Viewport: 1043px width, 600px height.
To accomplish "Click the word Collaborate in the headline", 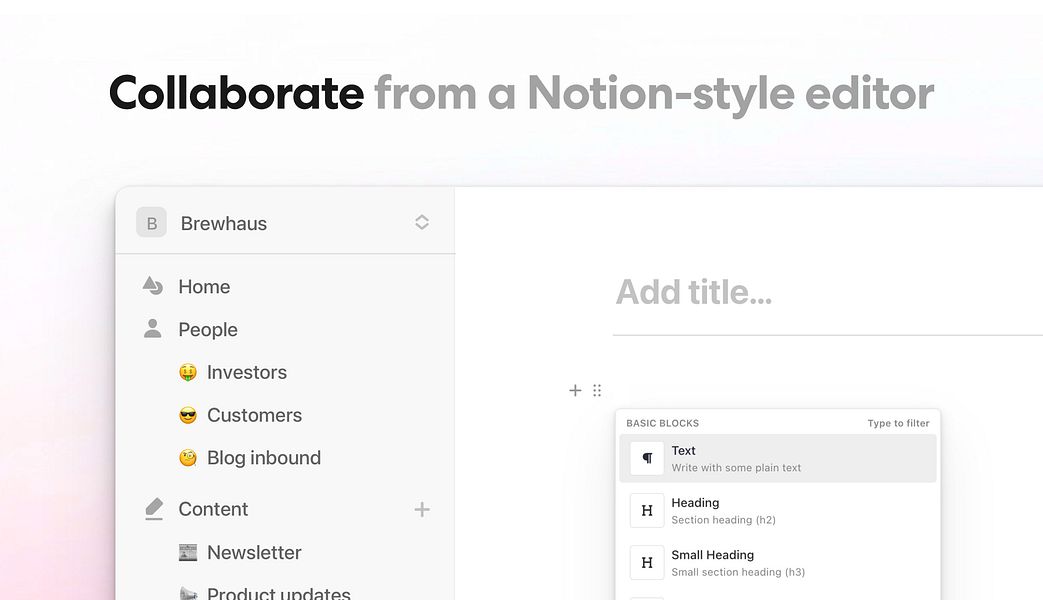I will coord(237,92).
